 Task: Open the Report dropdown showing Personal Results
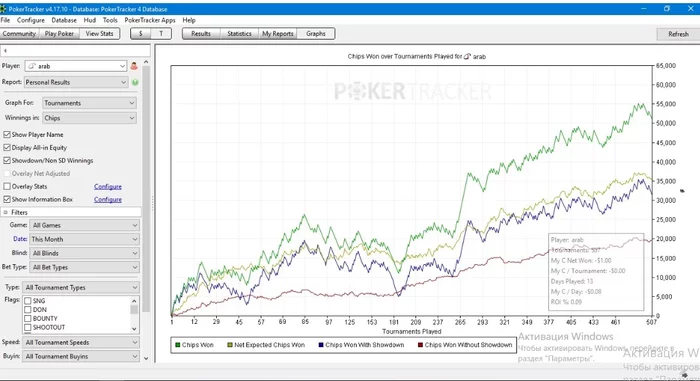76,82
